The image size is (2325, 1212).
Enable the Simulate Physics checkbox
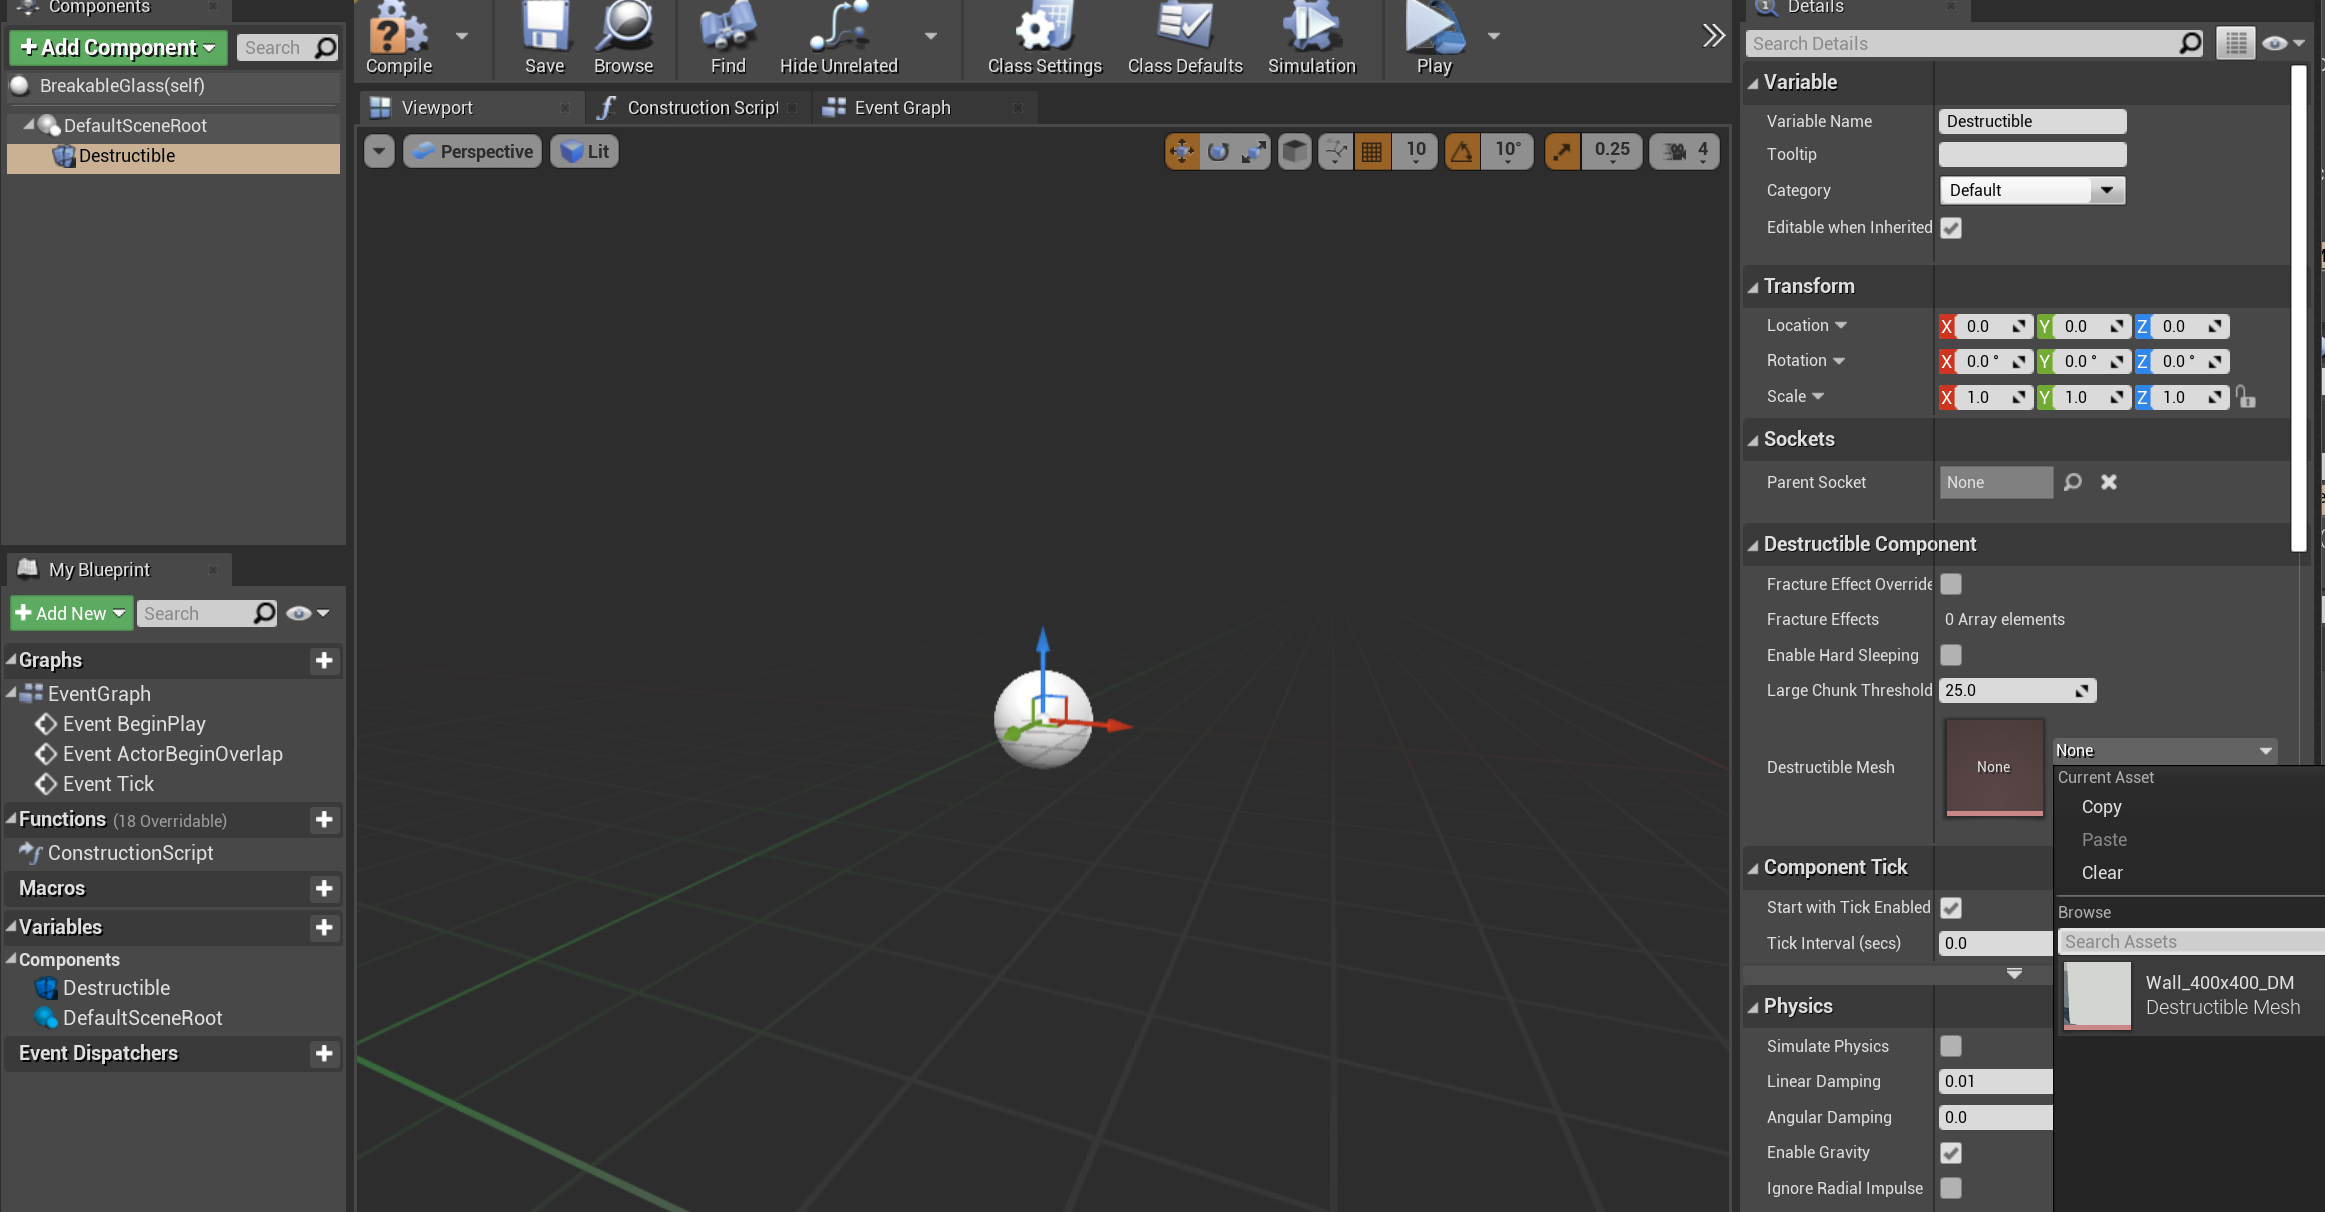tap(1951, 1046)
